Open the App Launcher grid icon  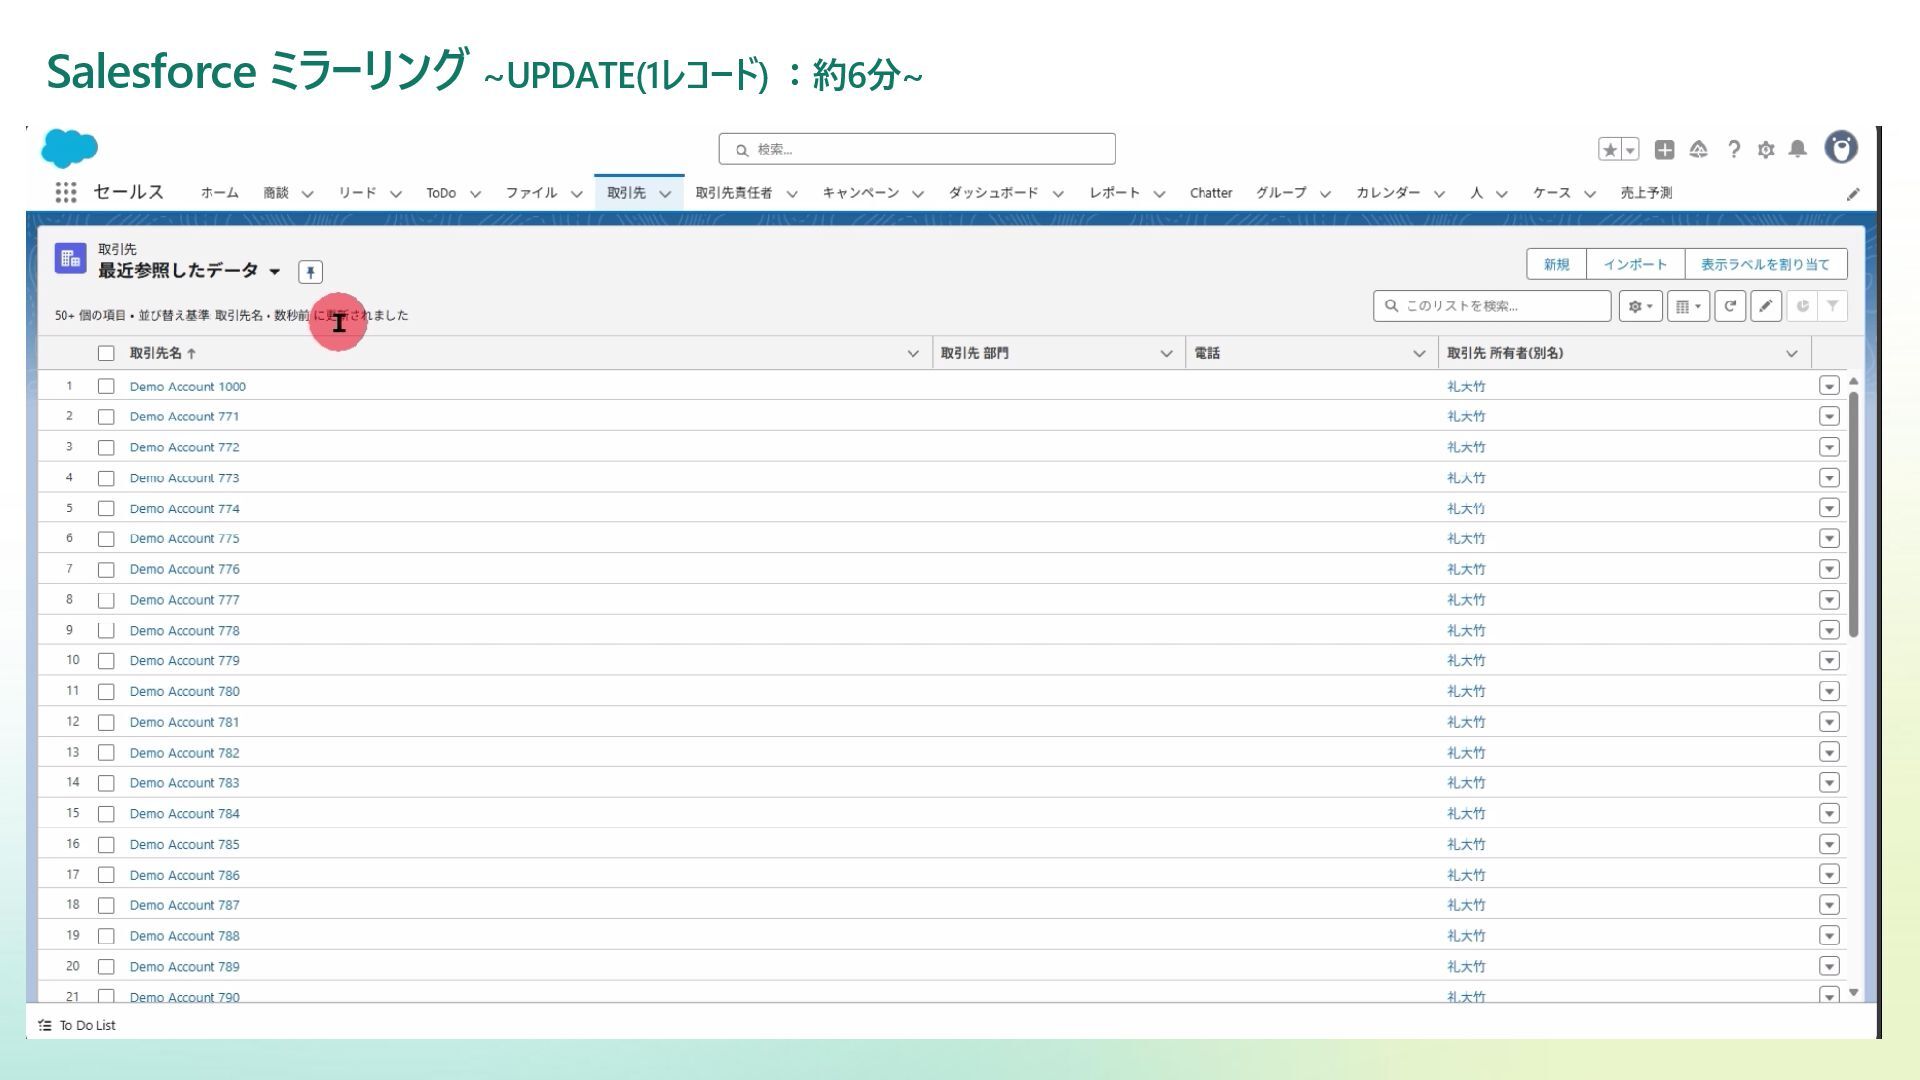point(66,192)
